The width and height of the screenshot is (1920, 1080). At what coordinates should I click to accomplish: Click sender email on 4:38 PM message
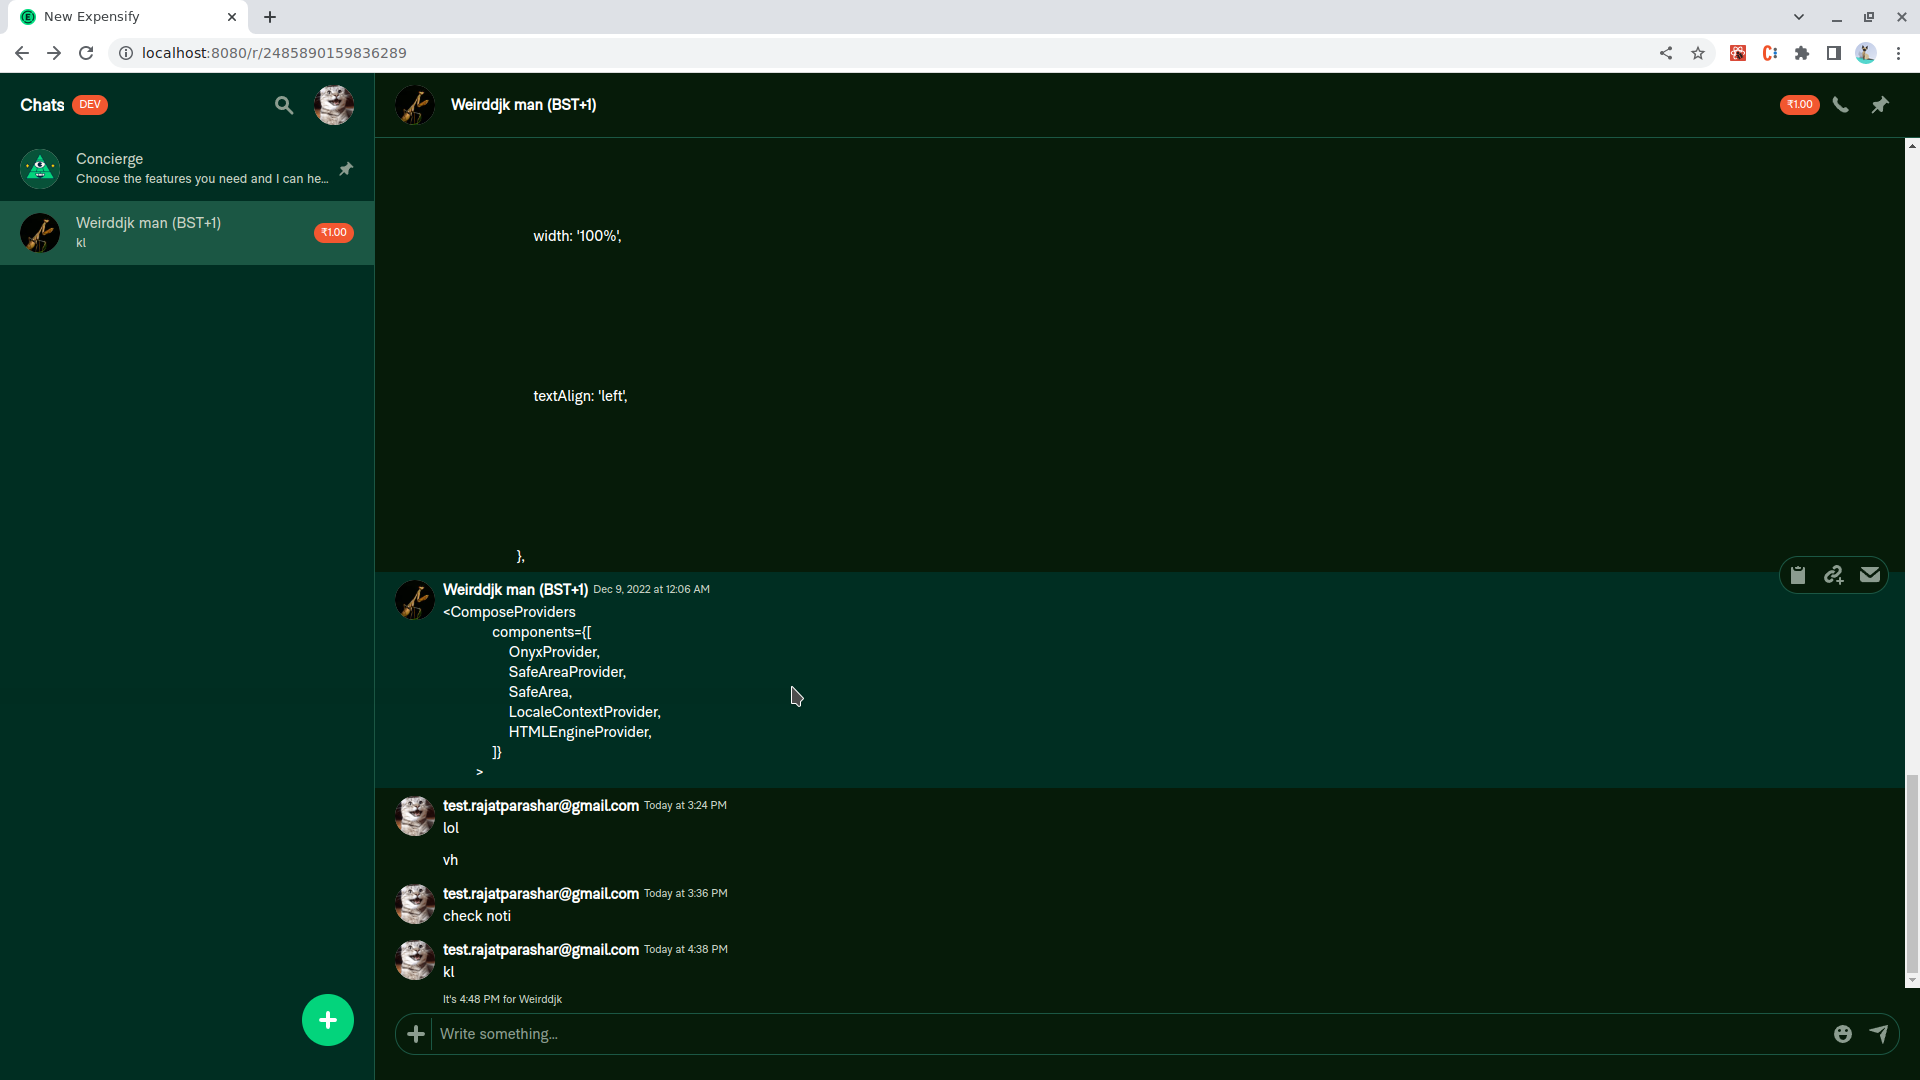pyautogui.click(x=541, y=950)
